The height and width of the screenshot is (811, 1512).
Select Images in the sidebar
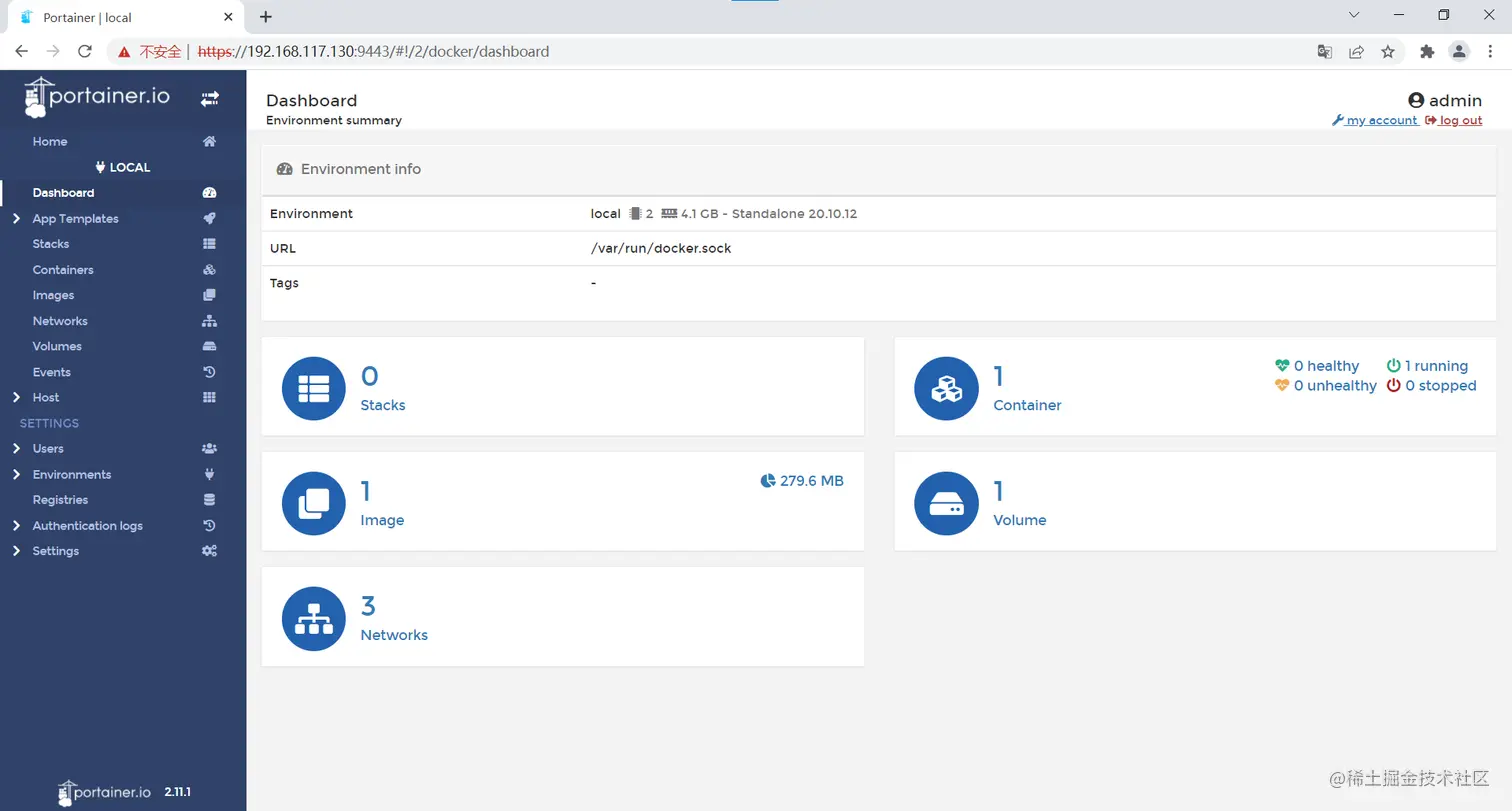coord(123,295)
